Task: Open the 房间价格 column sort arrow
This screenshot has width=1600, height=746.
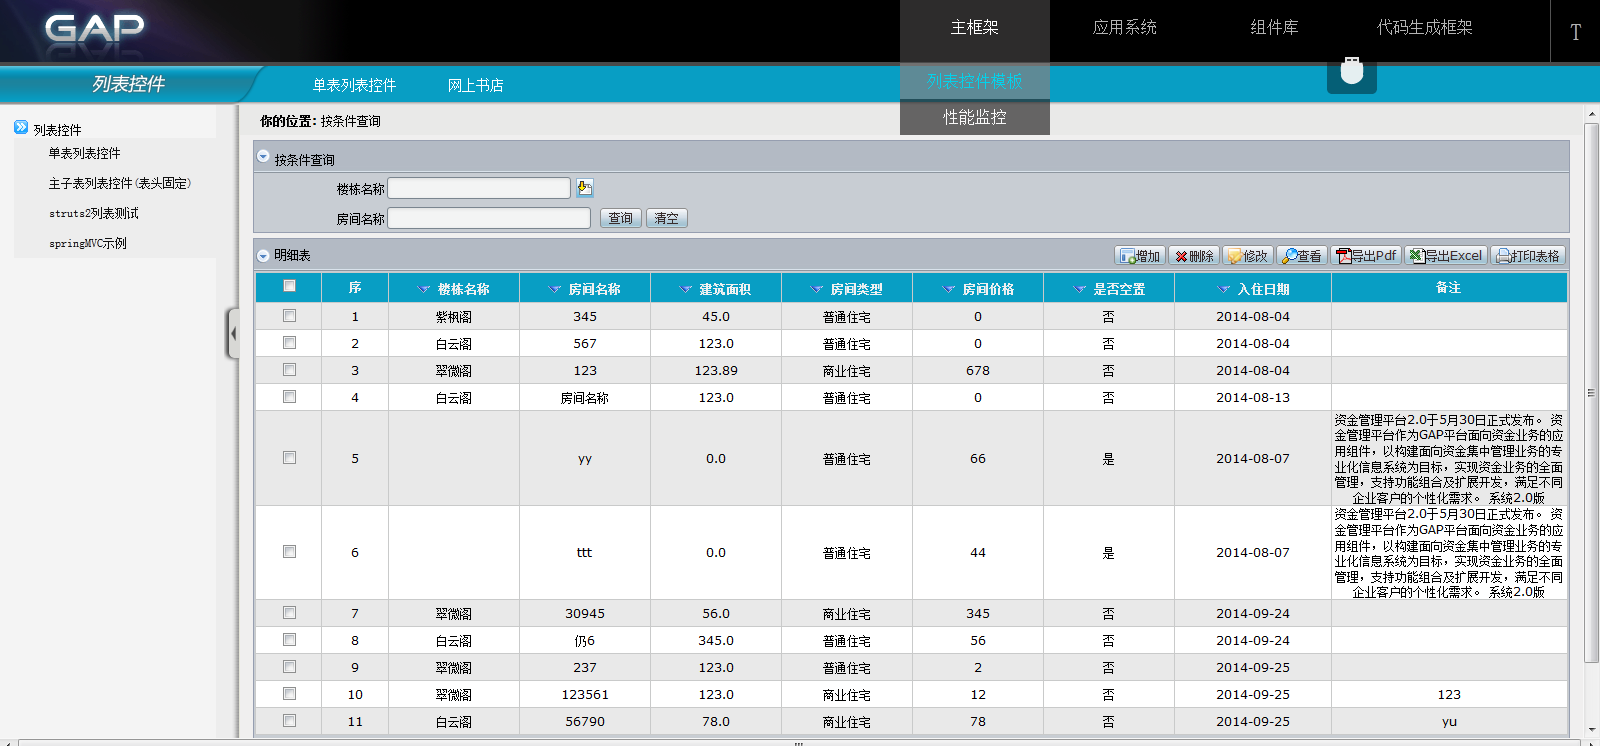Action: coord(949,289)
